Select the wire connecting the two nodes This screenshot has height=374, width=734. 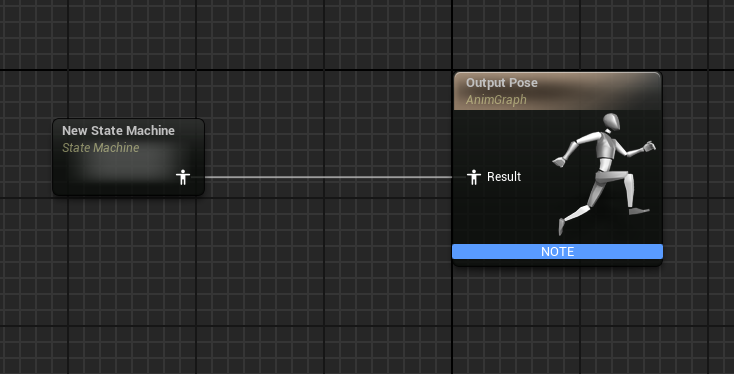(x=329, y=177)
